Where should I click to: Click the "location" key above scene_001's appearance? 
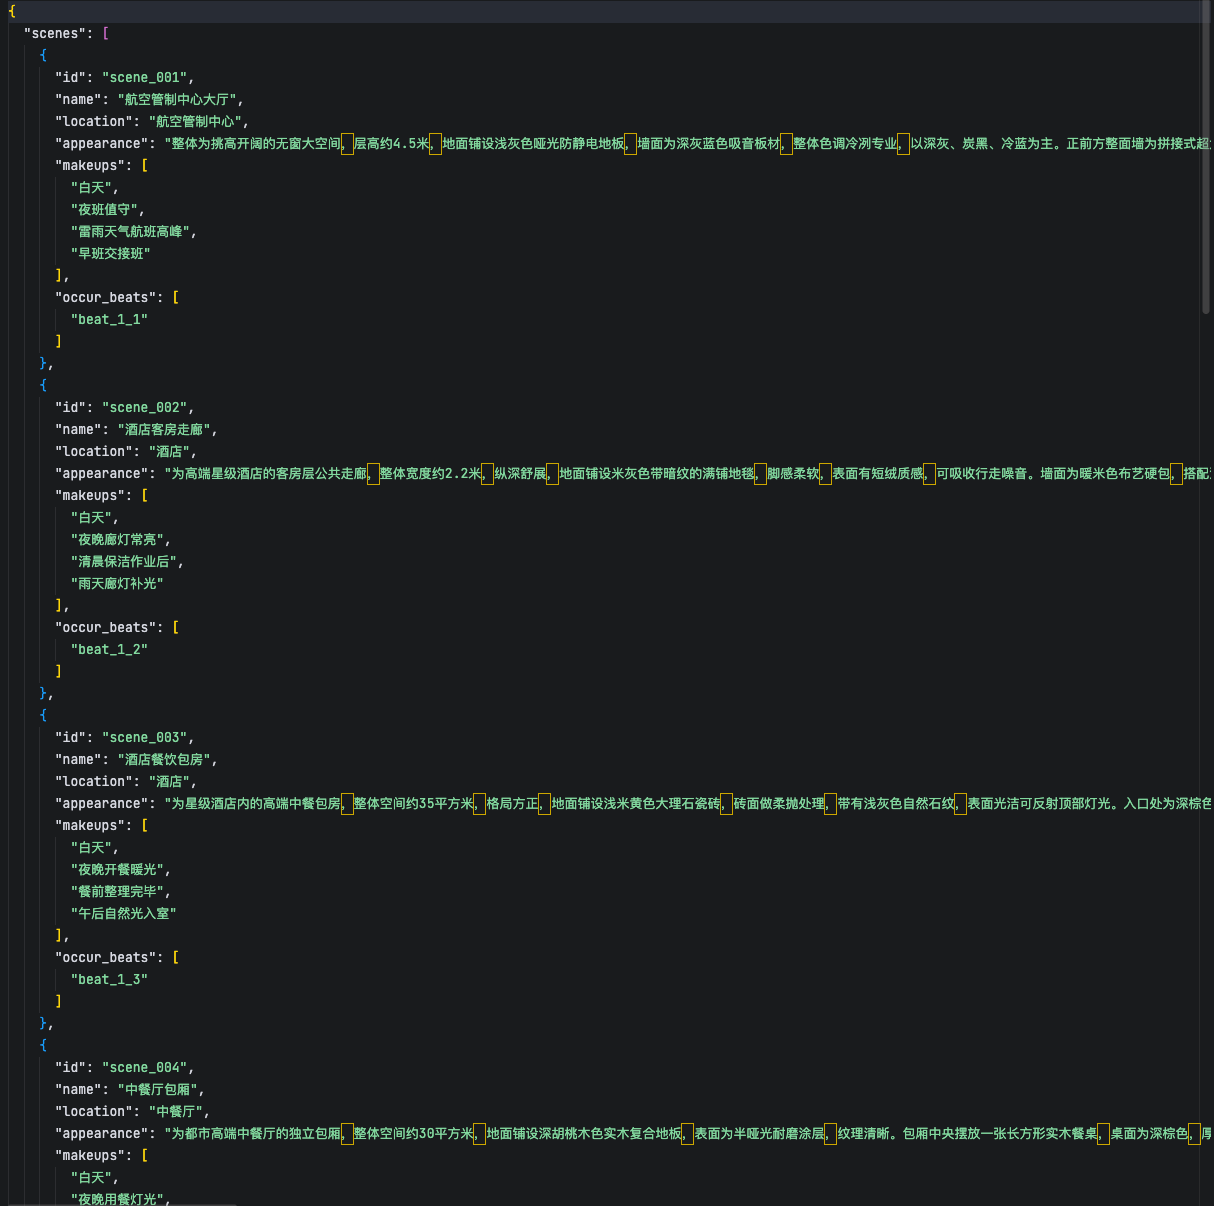[x=94, y=121]
